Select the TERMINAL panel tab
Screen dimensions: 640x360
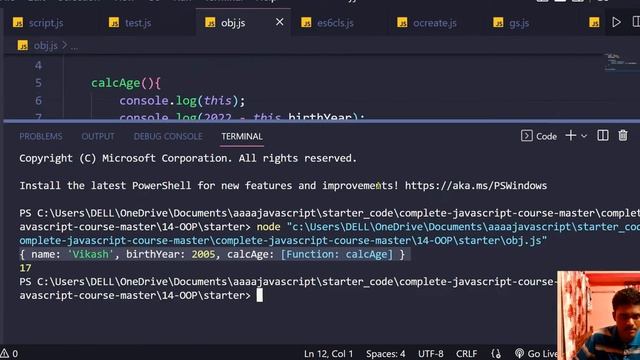242,136
